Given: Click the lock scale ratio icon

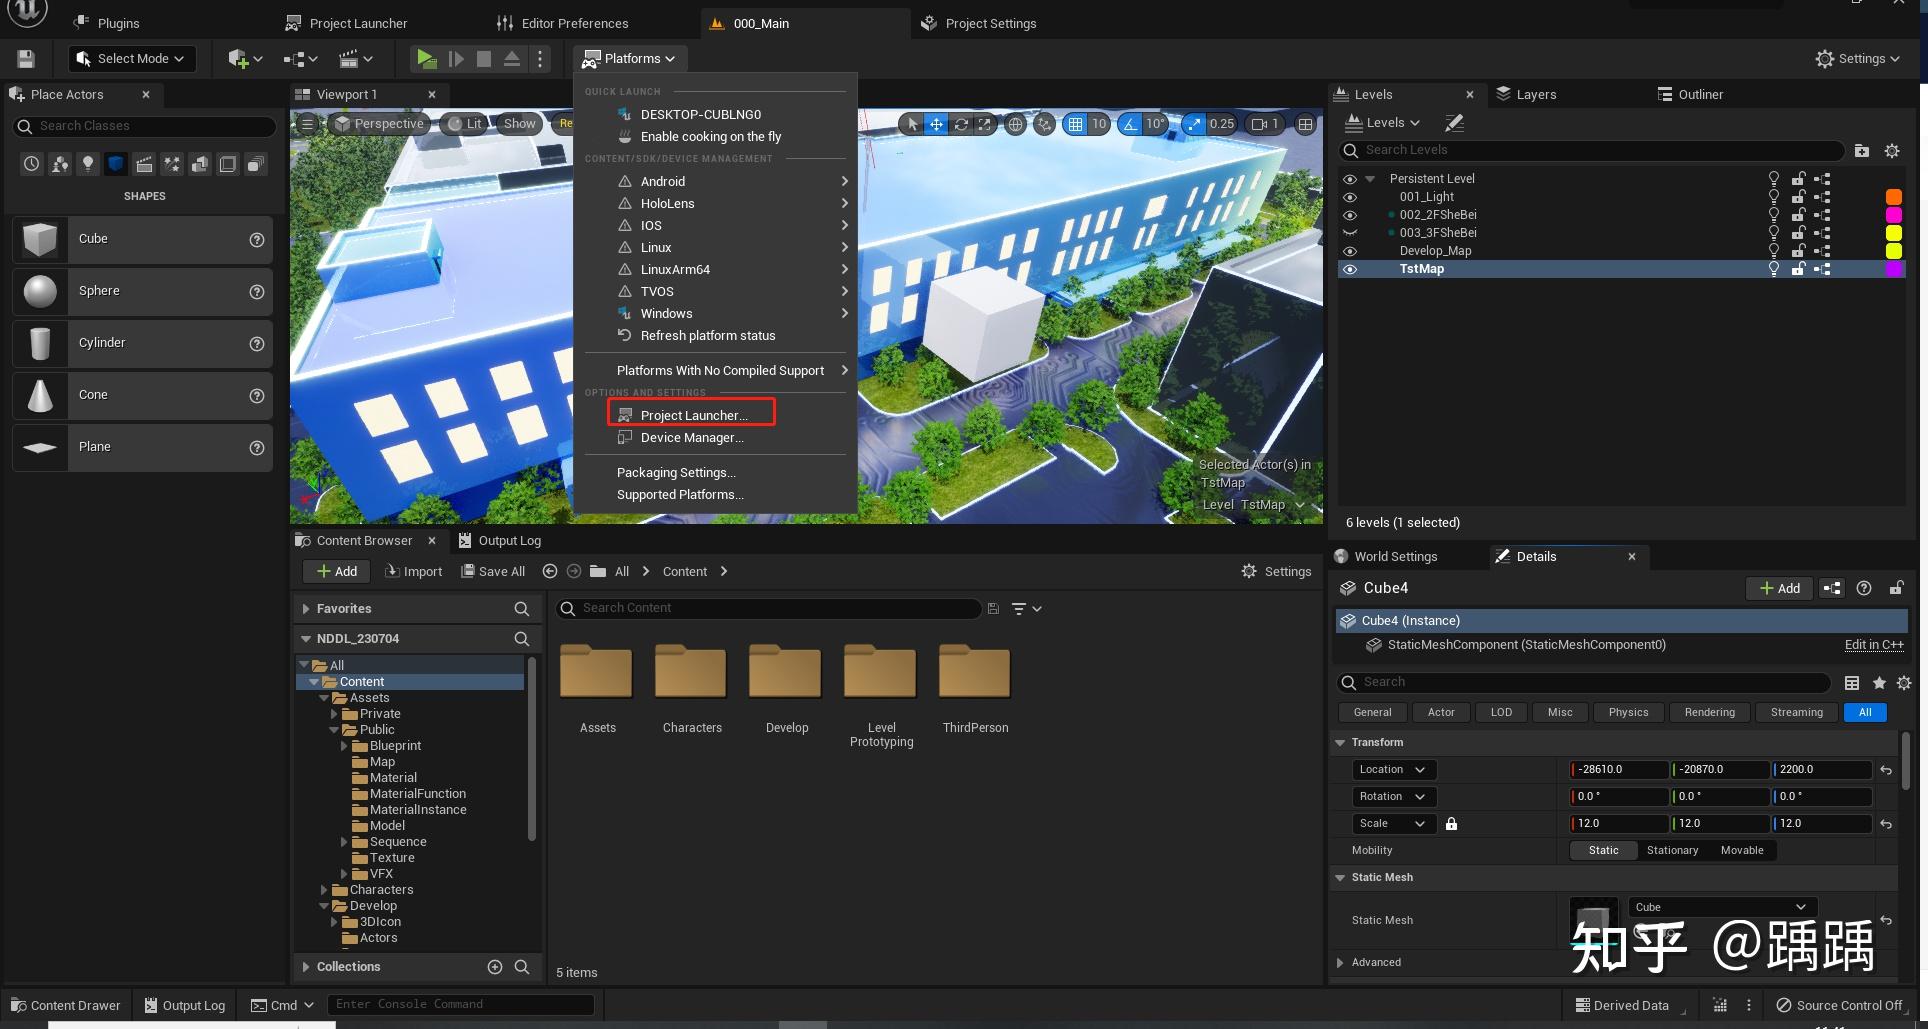Looking at the screenshot, I should pyautogui.click(x=1451, y=824).
